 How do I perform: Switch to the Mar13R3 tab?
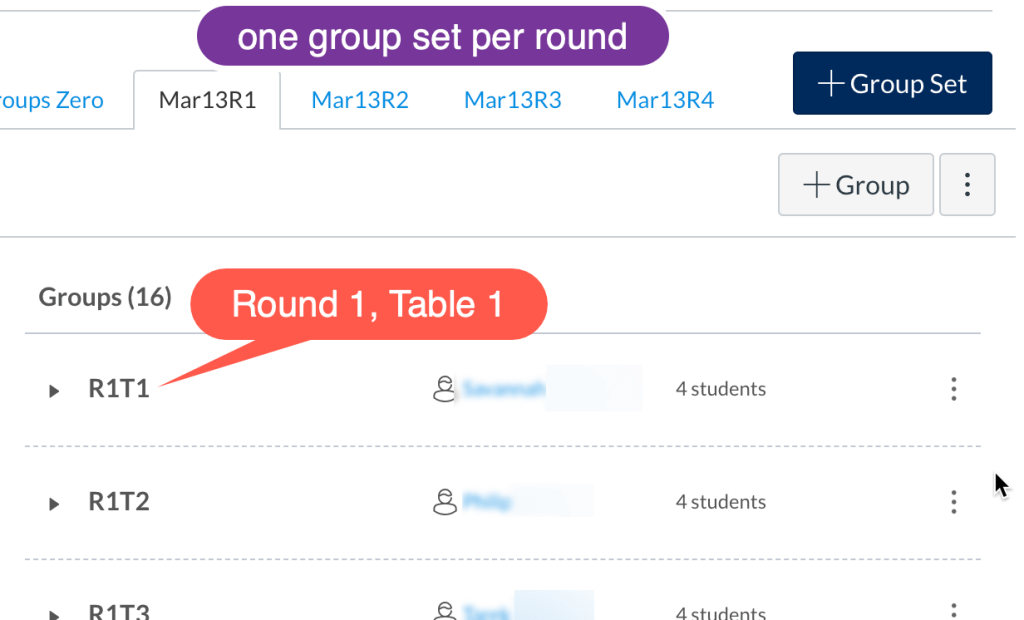513,100
